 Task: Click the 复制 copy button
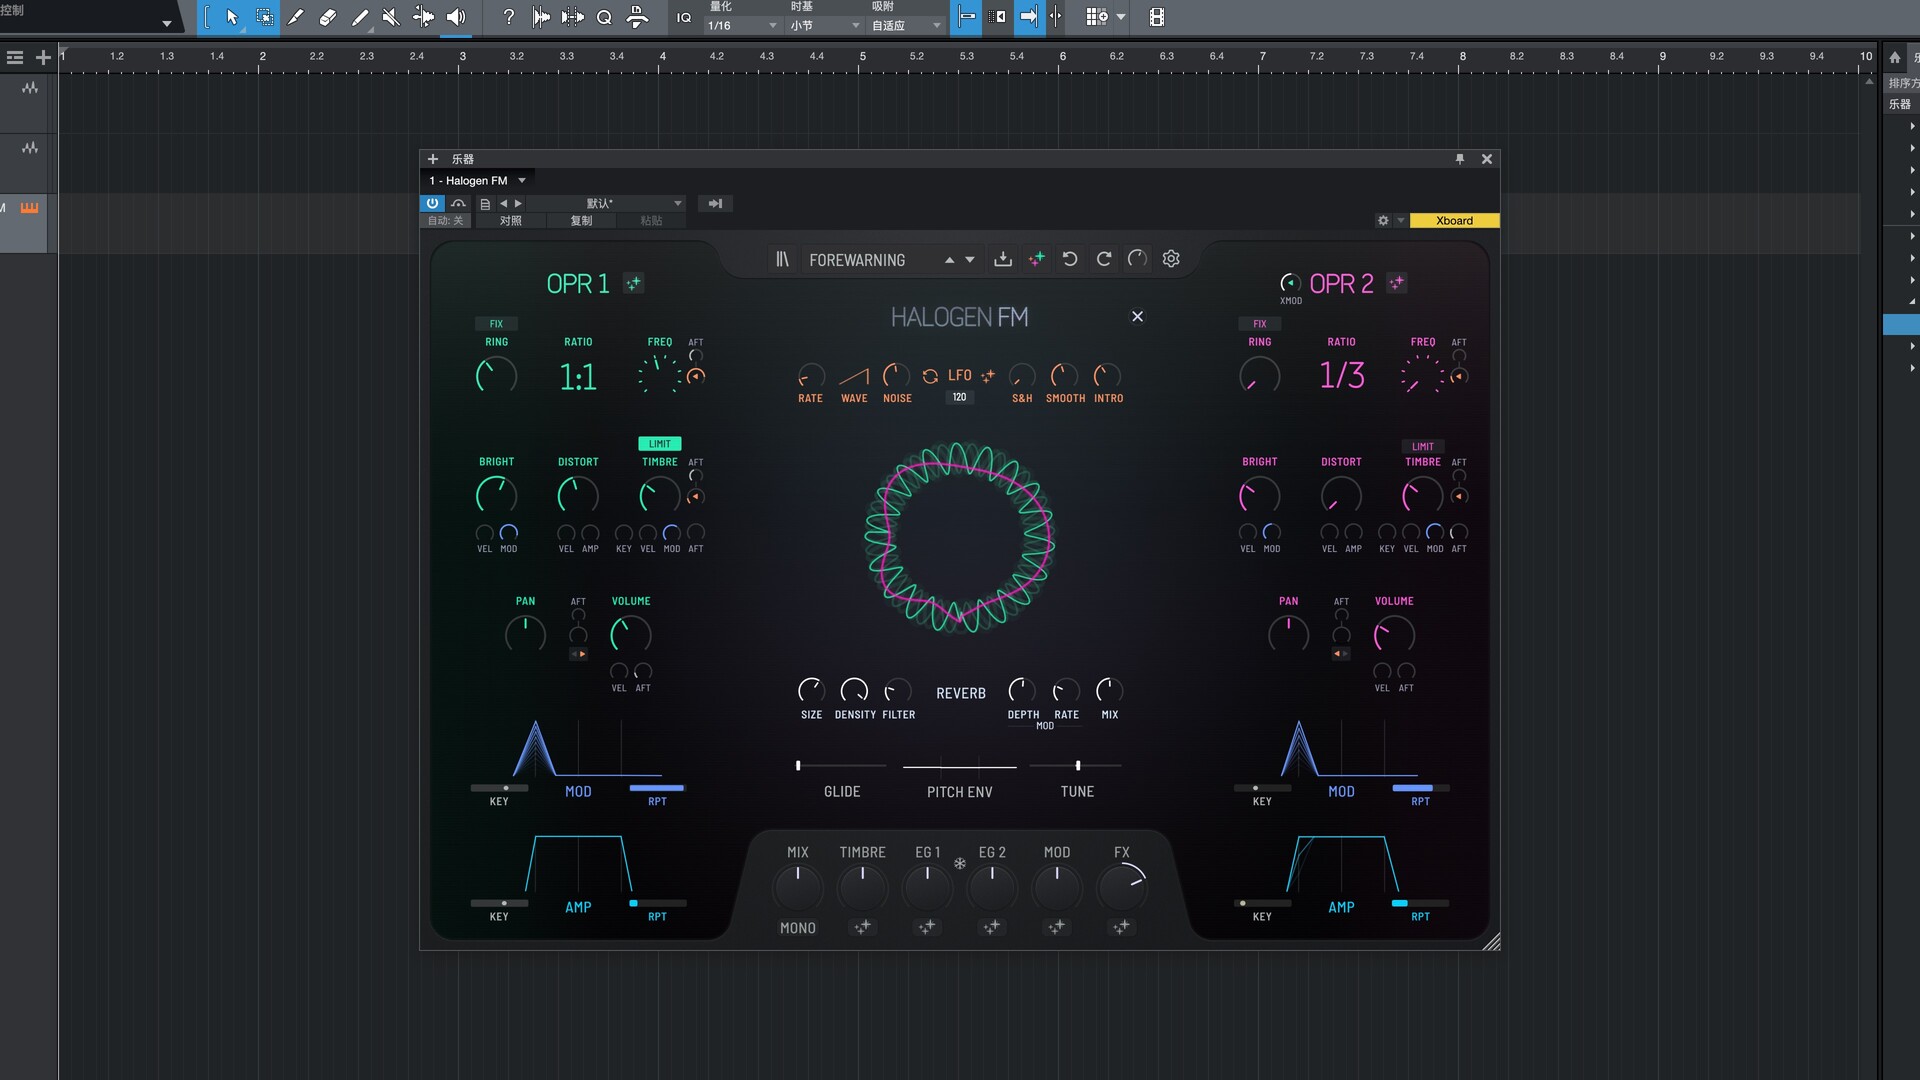coord(581,220)
